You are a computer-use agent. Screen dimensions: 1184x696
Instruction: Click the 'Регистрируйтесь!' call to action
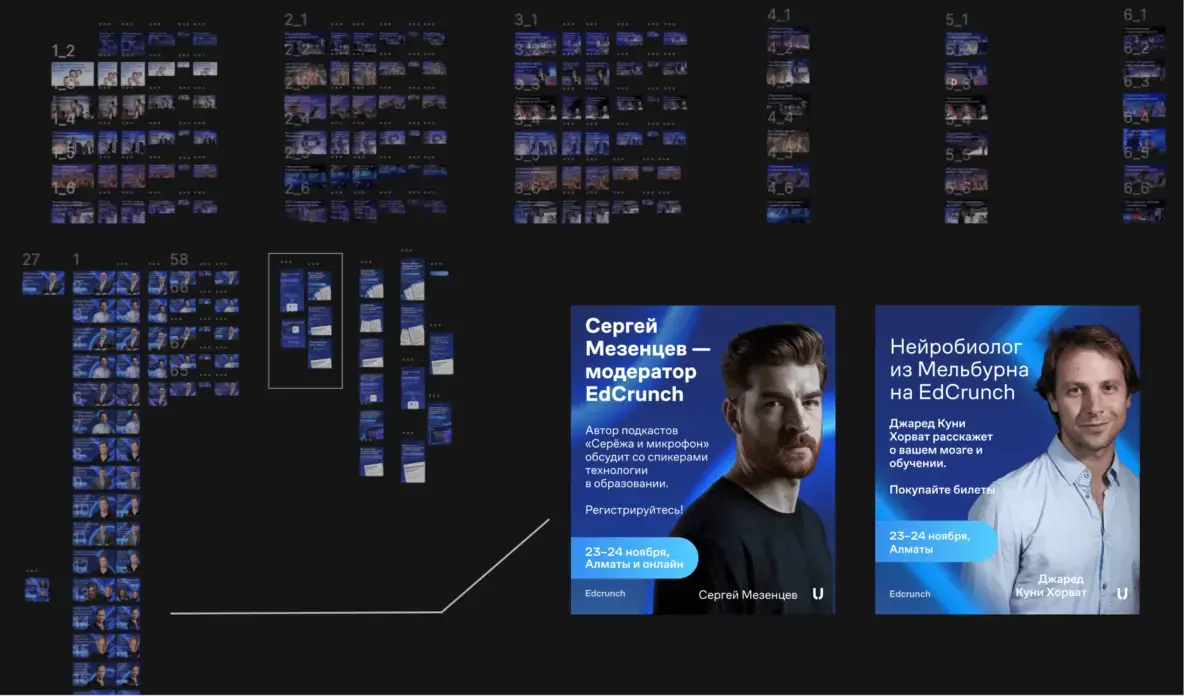tap(634, 510)
